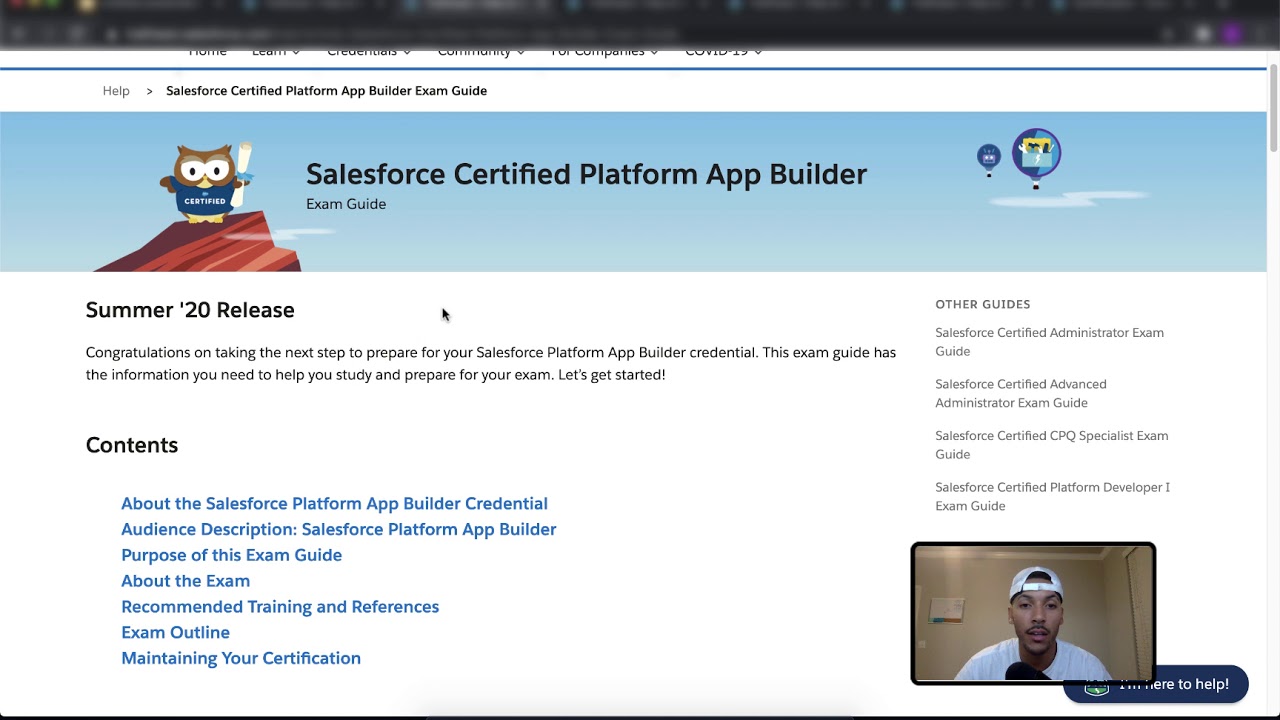The height and width of the screenshot is (720, 1280).
Task: Open the About the Exam section
Action: click(185, 581)
